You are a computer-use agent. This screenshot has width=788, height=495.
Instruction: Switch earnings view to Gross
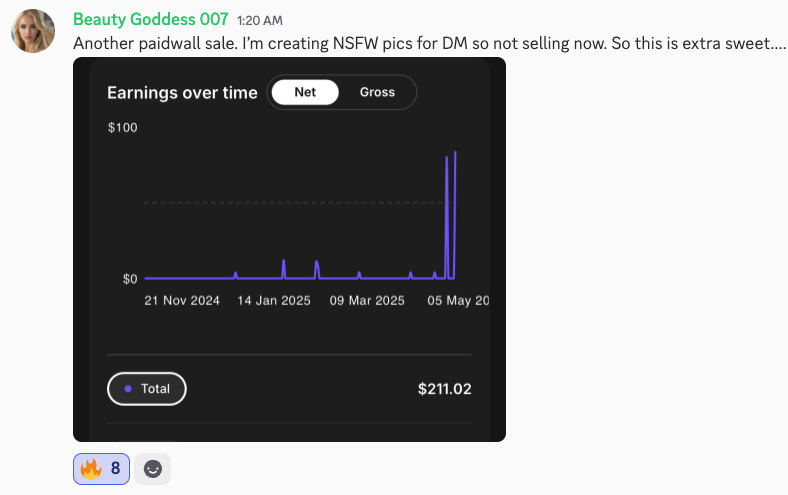coord(377,92)
